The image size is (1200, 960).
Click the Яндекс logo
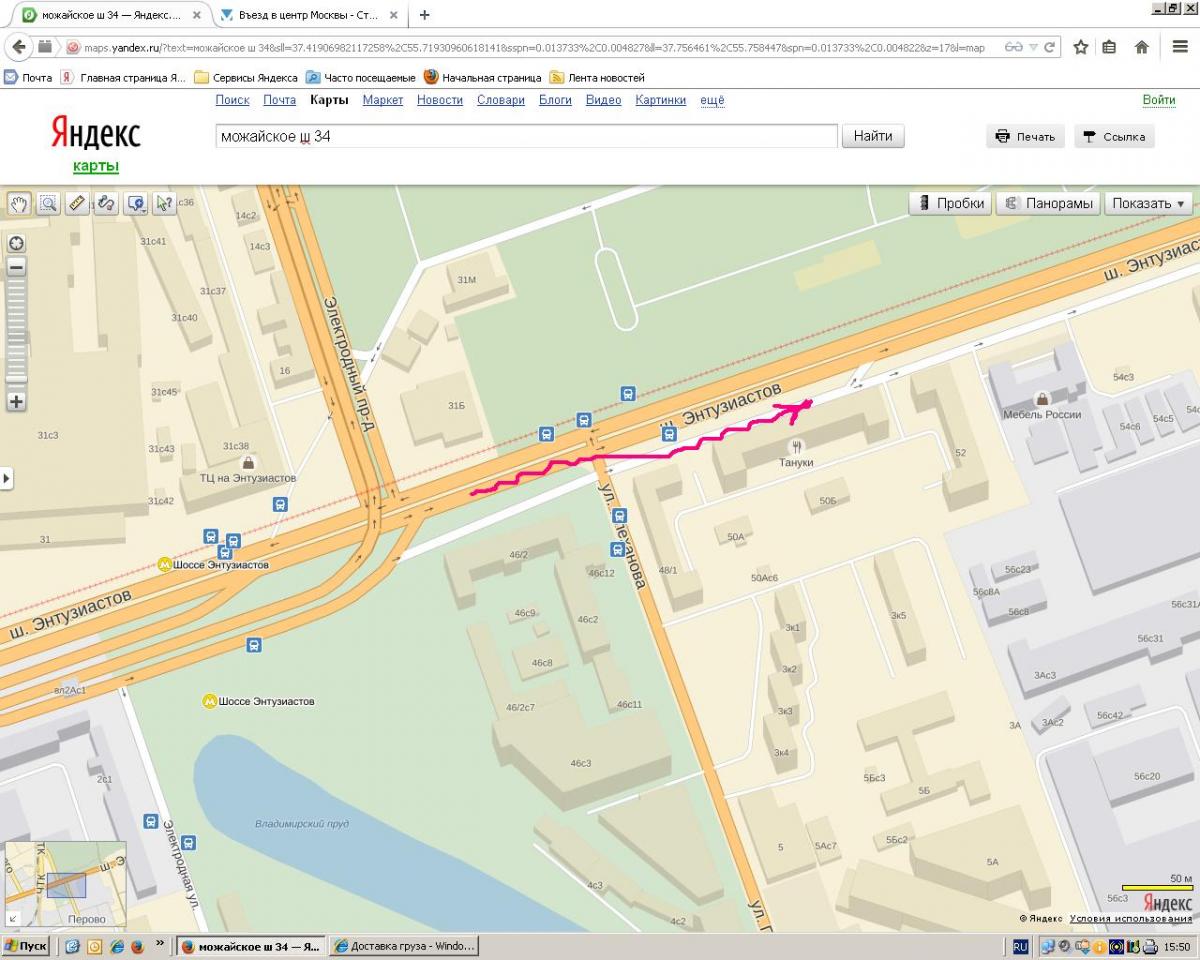pyautogui.click(x=96, y=133)
